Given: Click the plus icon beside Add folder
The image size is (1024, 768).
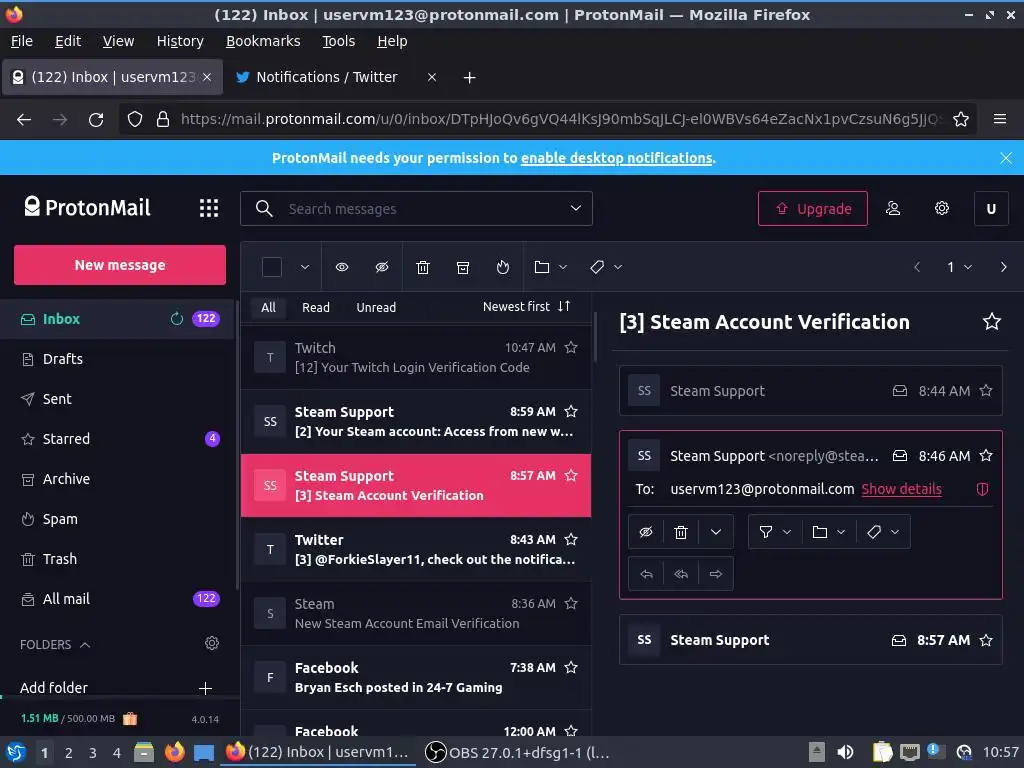Looking at the screenshot, I should click(205, 688).
